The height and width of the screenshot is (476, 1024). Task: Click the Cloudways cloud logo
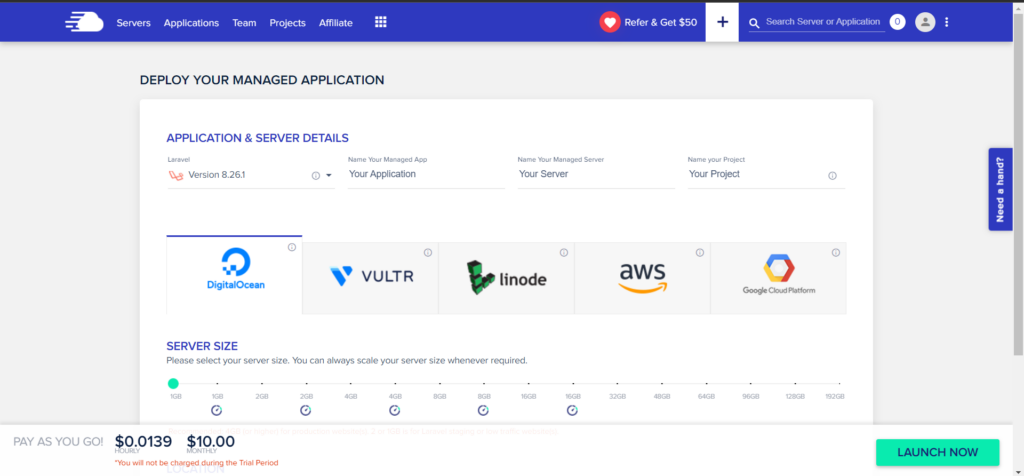(x=84, y=22)
